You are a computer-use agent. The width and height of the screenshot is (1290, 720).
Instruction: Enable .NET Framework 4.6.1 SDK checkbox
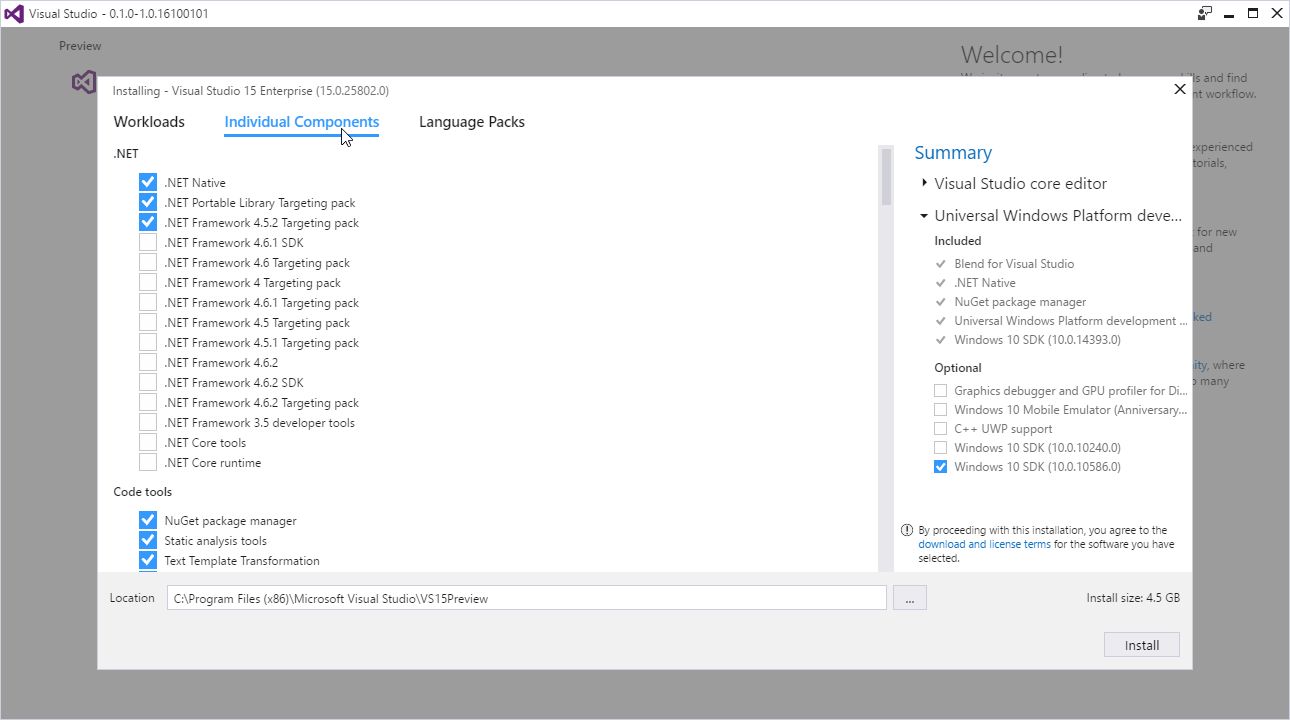(148, 243)
